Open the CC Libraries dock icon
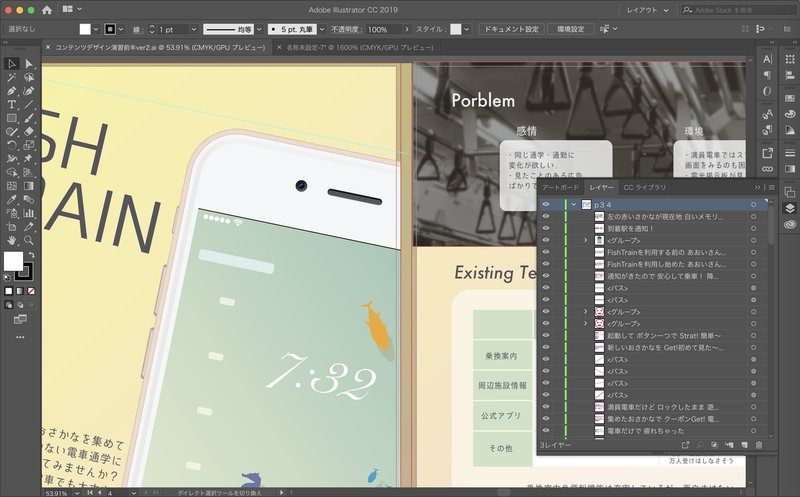 click(790, 224)
